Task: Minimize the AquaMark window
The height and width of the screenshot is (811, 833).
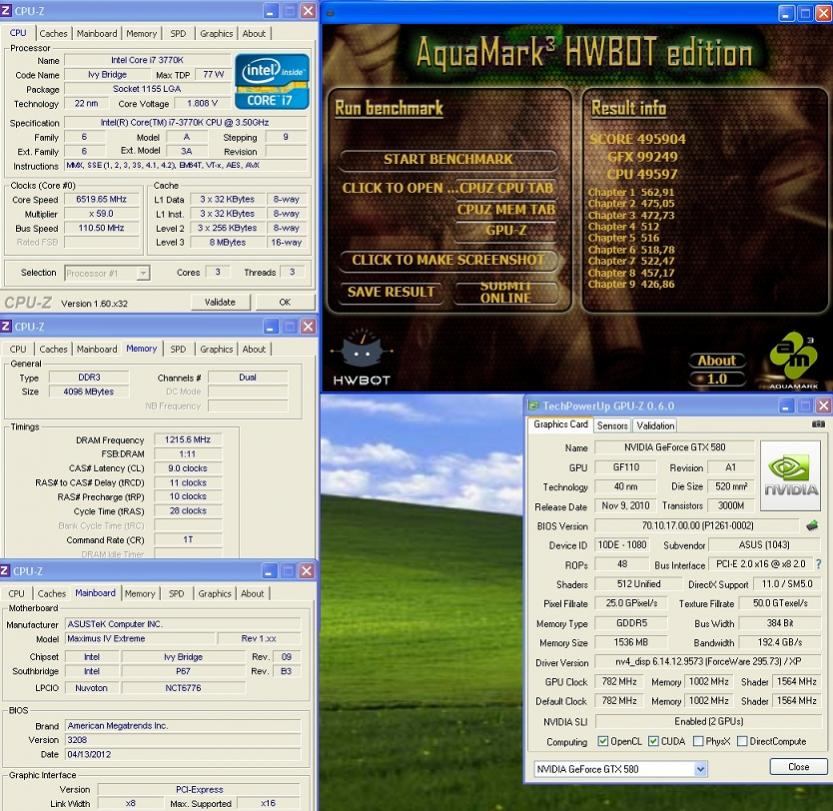Action: [786, 13]
